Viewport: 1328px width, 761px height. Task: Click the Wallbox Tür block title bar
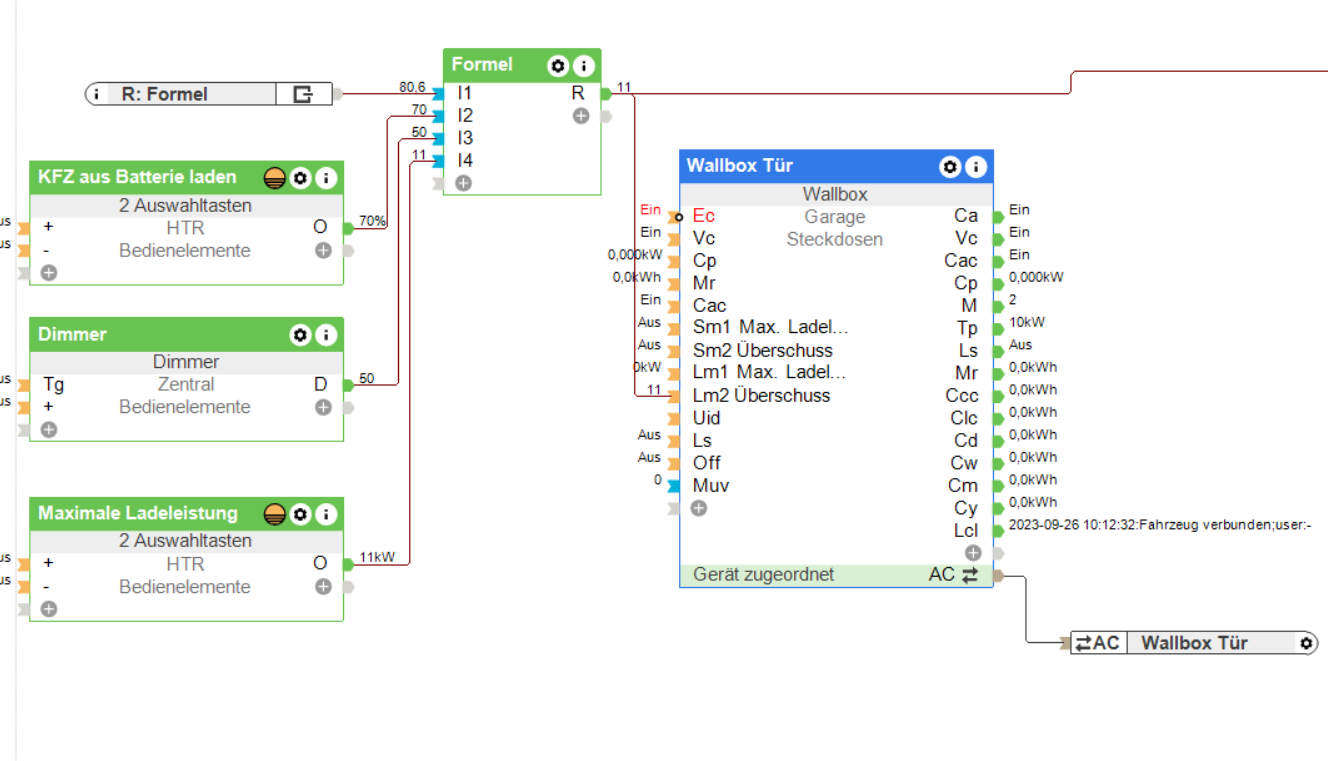click(x=836, y=166)
